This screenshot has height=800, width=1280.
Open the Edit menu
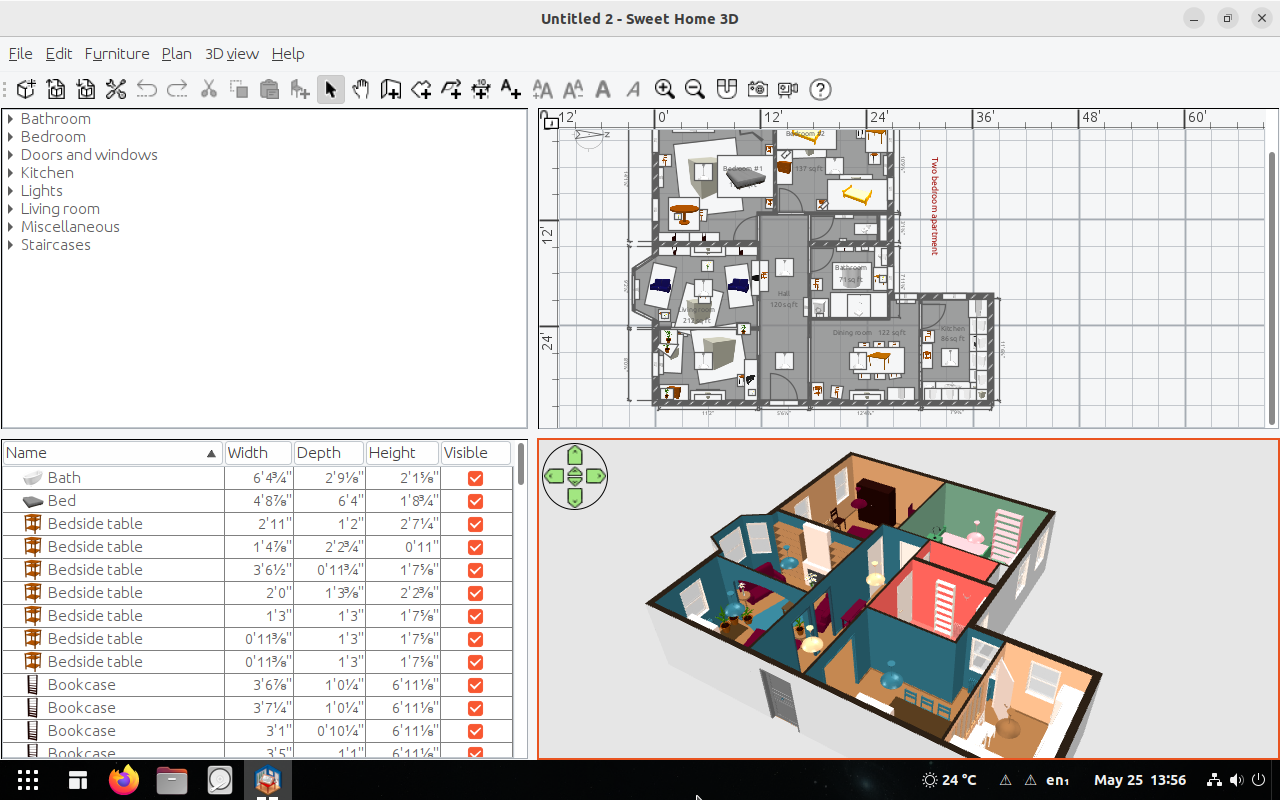pyautogui.click(x=59, y=54)
